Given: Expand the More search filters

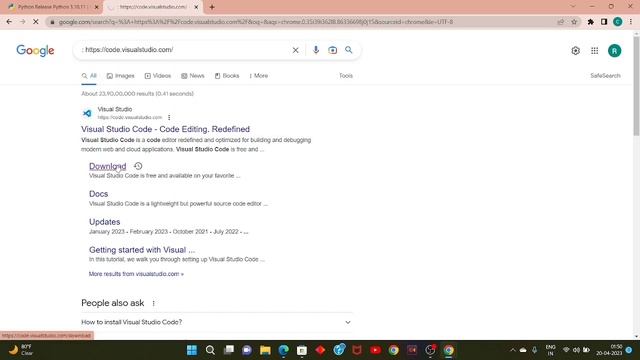Looking at the screenshot, I should point(258,76).
